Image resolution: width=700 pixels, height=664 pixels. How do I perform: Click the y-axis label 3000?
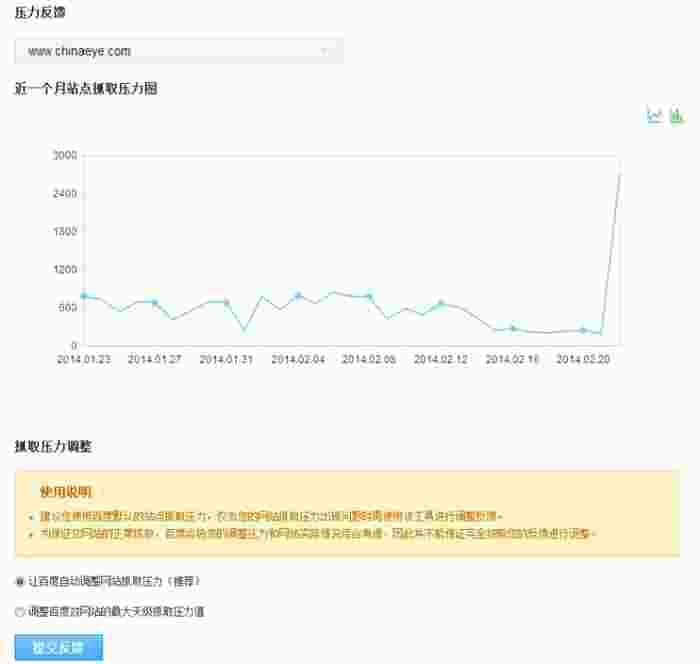[65, 155]
